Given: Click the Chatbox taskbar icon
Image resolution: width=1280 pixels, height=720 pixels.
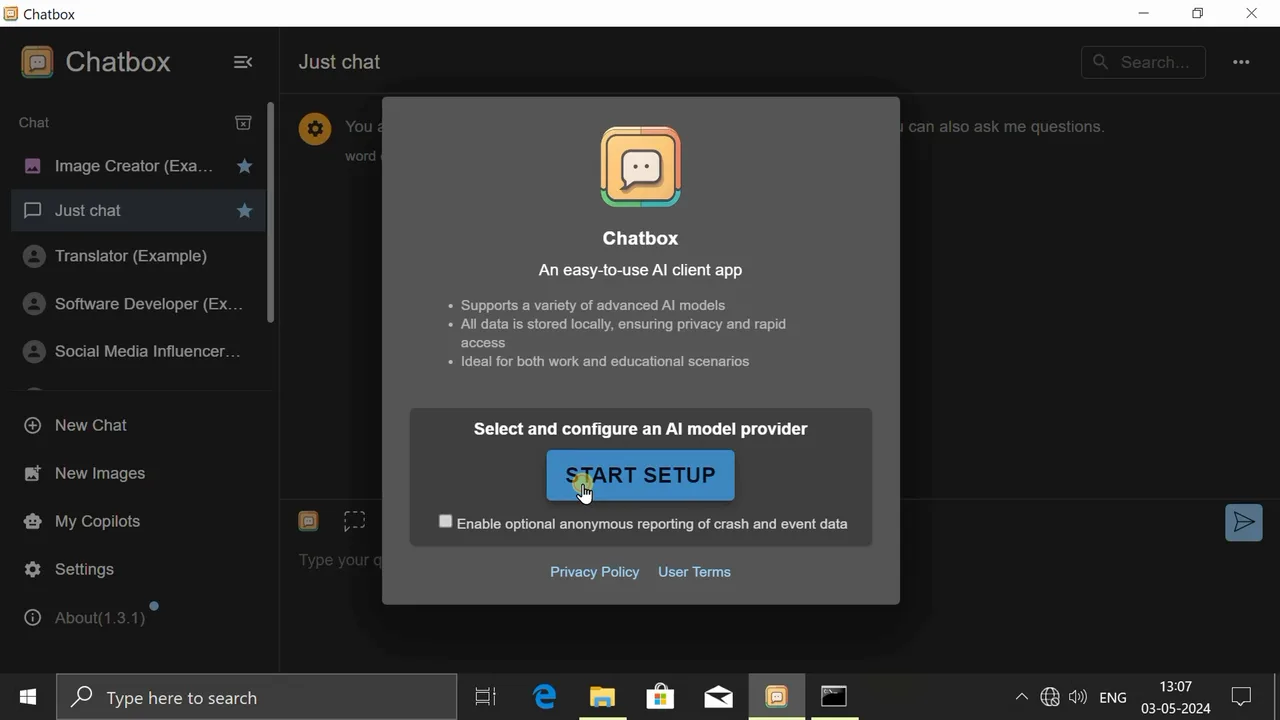Looking at the screenshot, I should tap(776, 697).
